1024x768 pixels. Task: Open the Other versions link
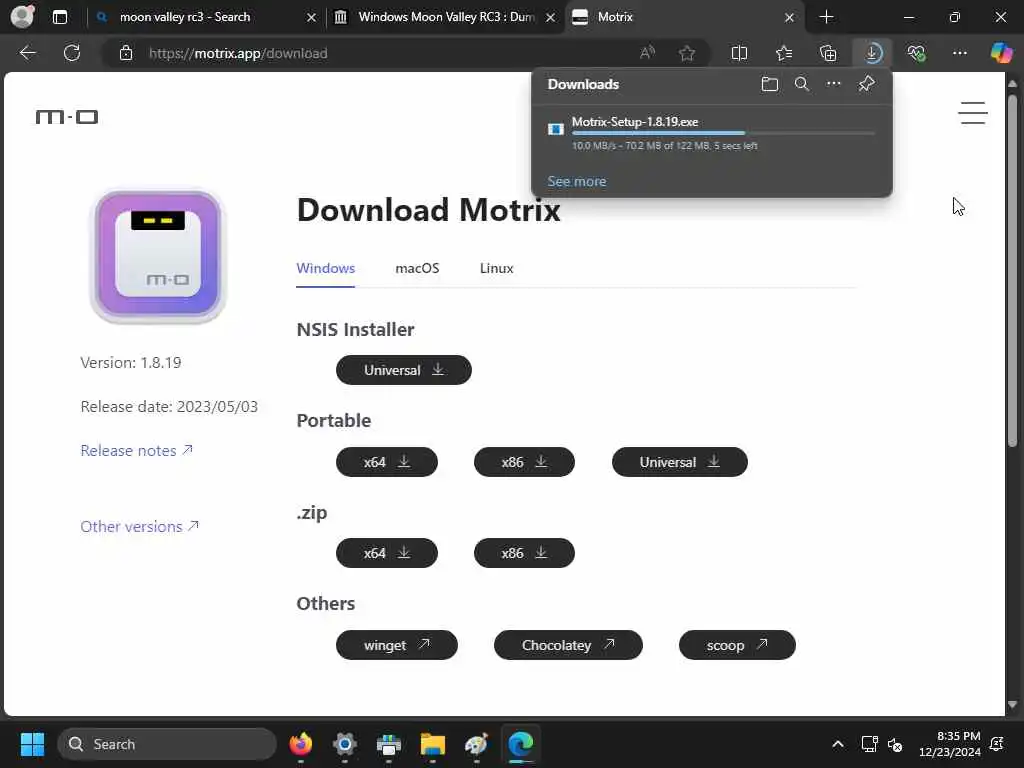140,526
